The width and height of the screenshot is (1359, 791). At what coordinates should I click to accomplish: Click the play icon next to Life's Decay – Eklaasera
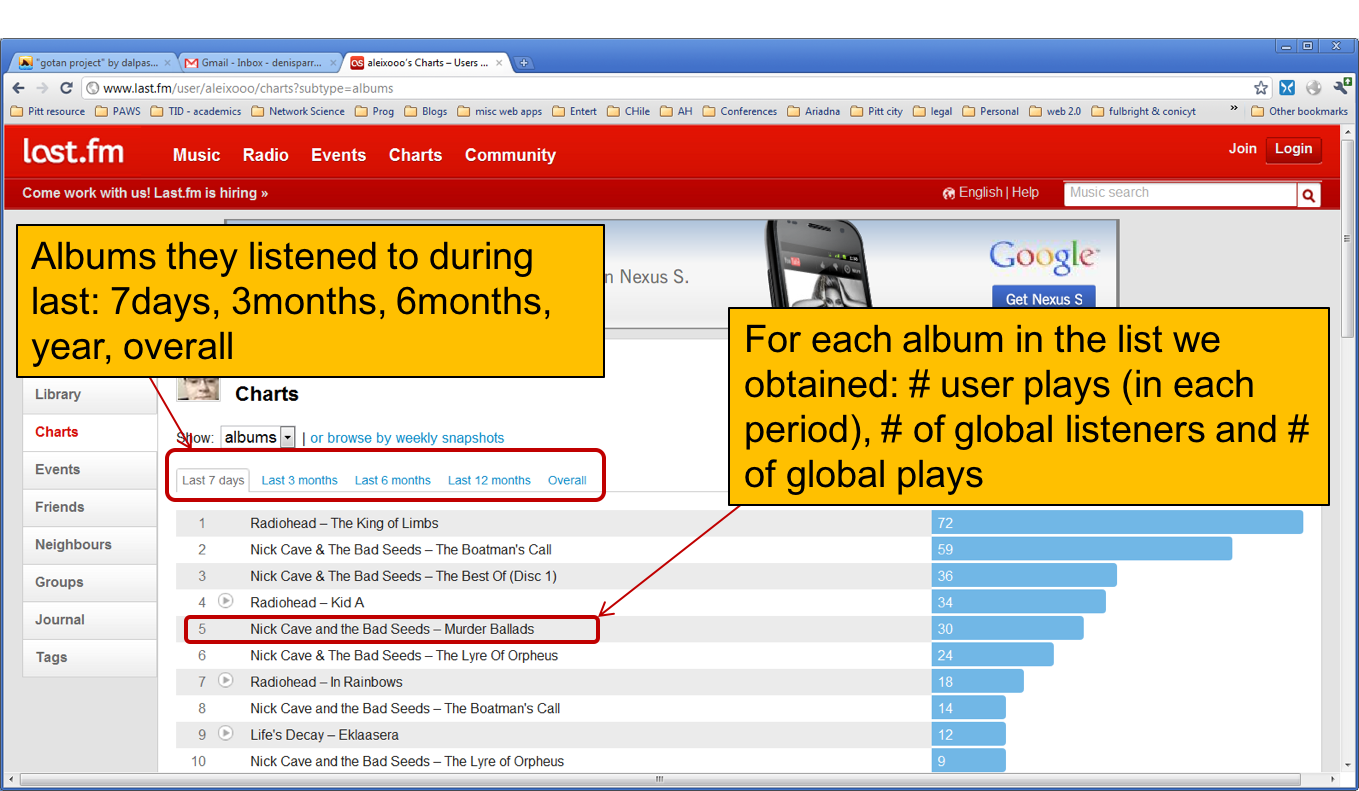coord(226,734)
